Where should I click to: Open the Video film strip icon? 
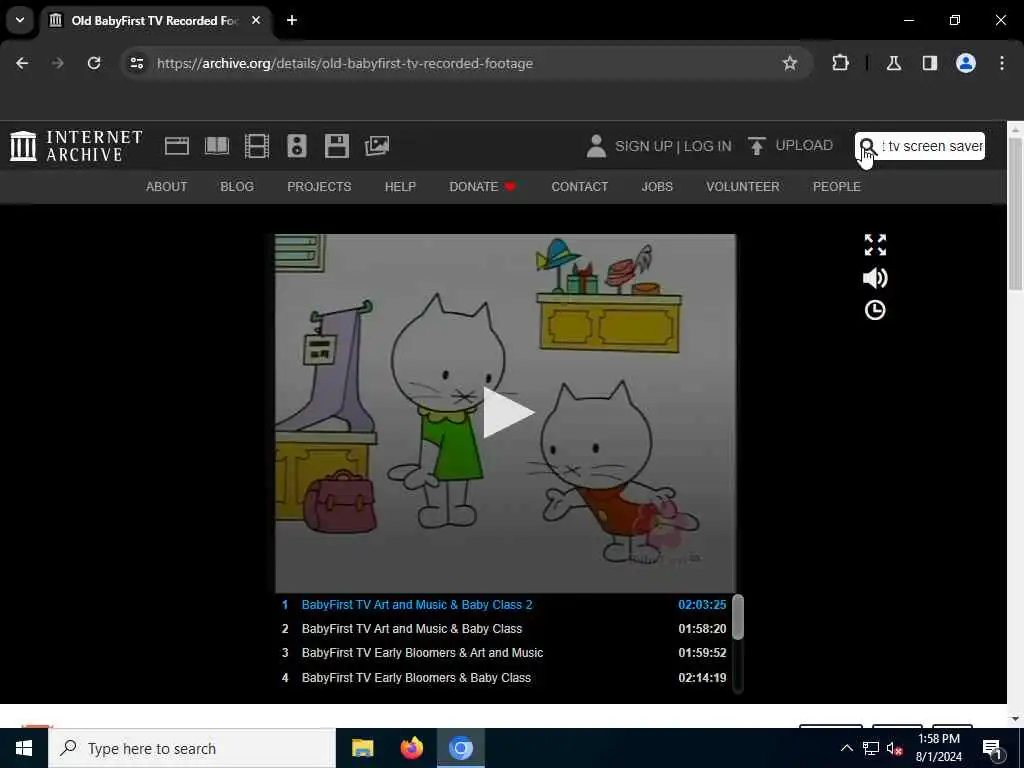click(257, 146)
